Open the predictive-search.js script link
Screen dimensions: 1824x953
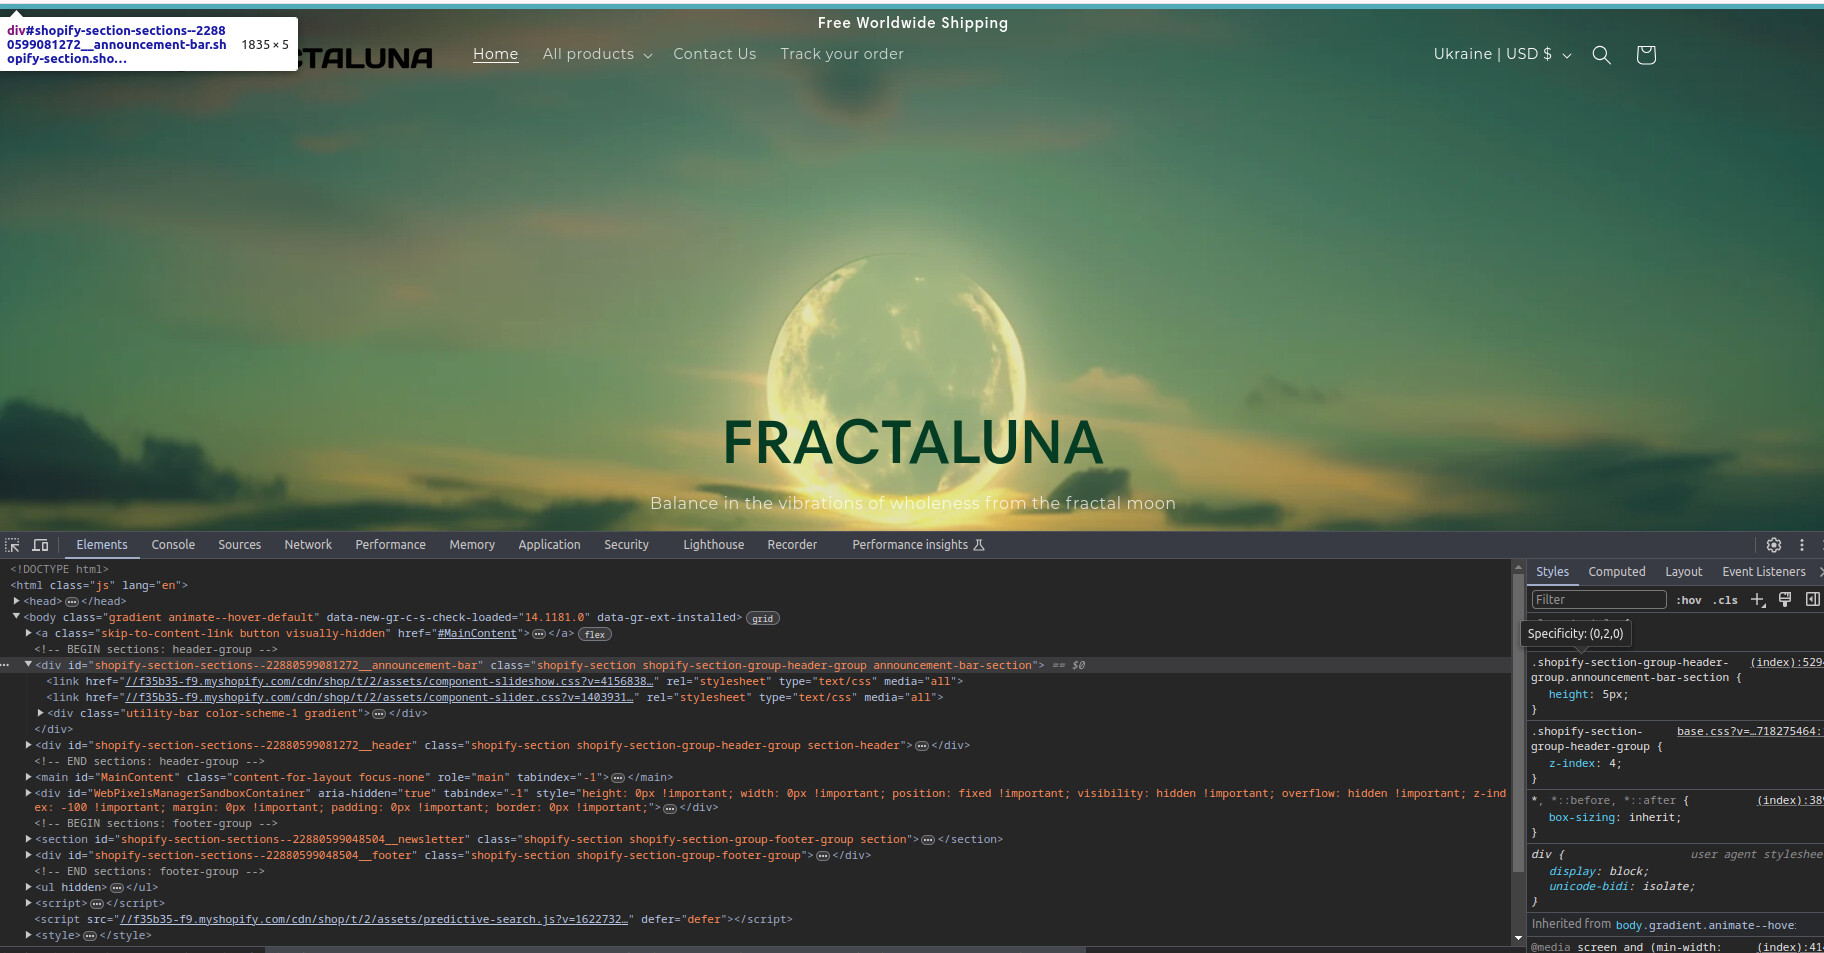point(374,919)
